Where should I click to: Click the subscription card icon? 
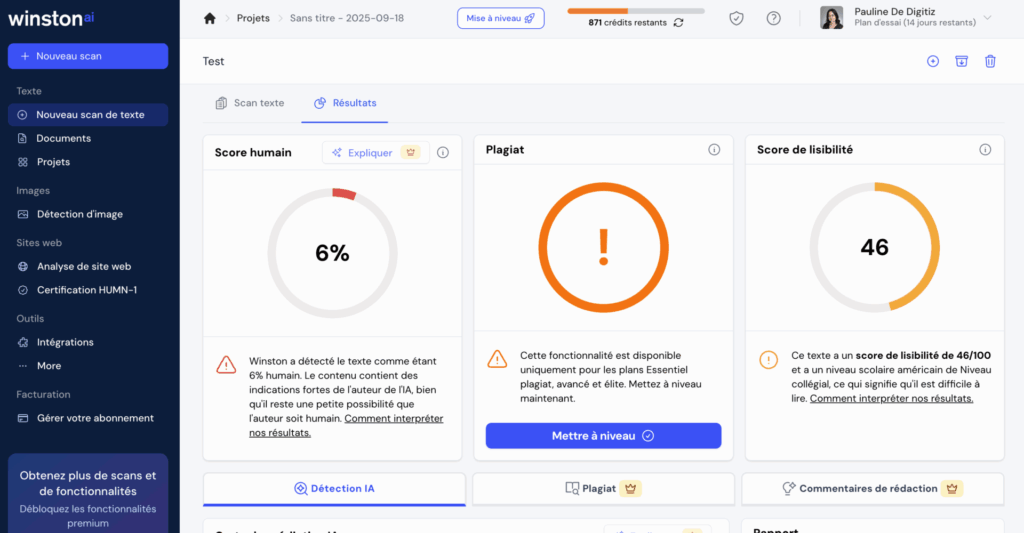pyautogui.click(x=23, y=418)
